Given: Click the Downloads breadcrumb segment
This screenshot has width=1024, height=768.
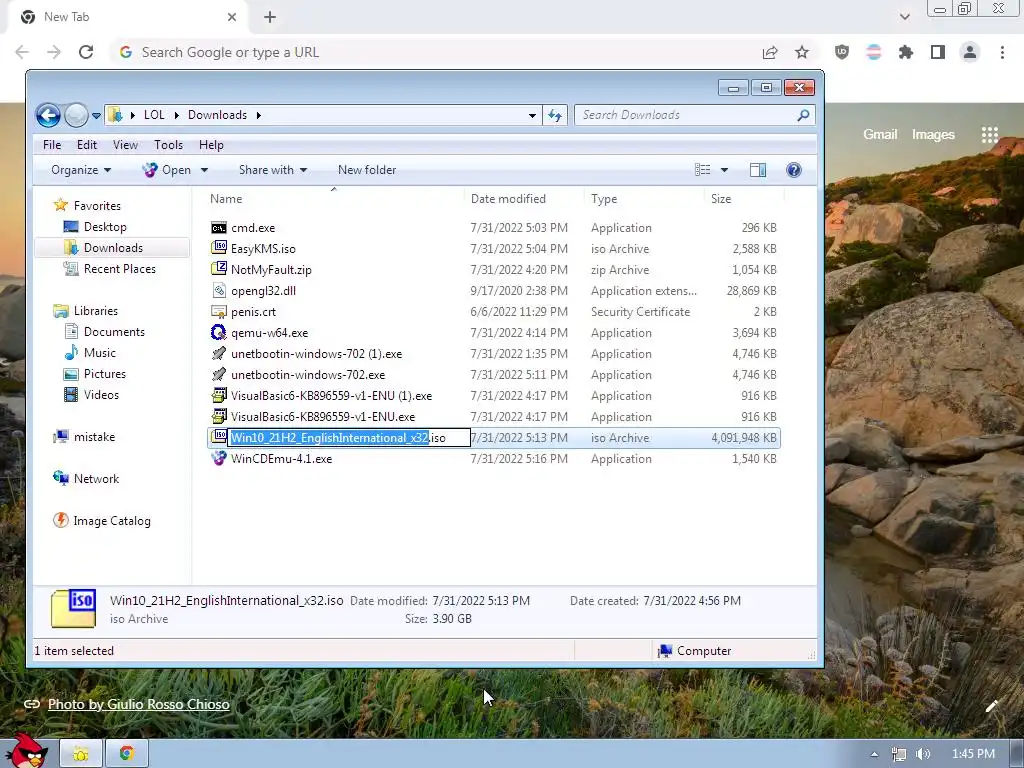Looking at the screenshot, I should point(217,115).
